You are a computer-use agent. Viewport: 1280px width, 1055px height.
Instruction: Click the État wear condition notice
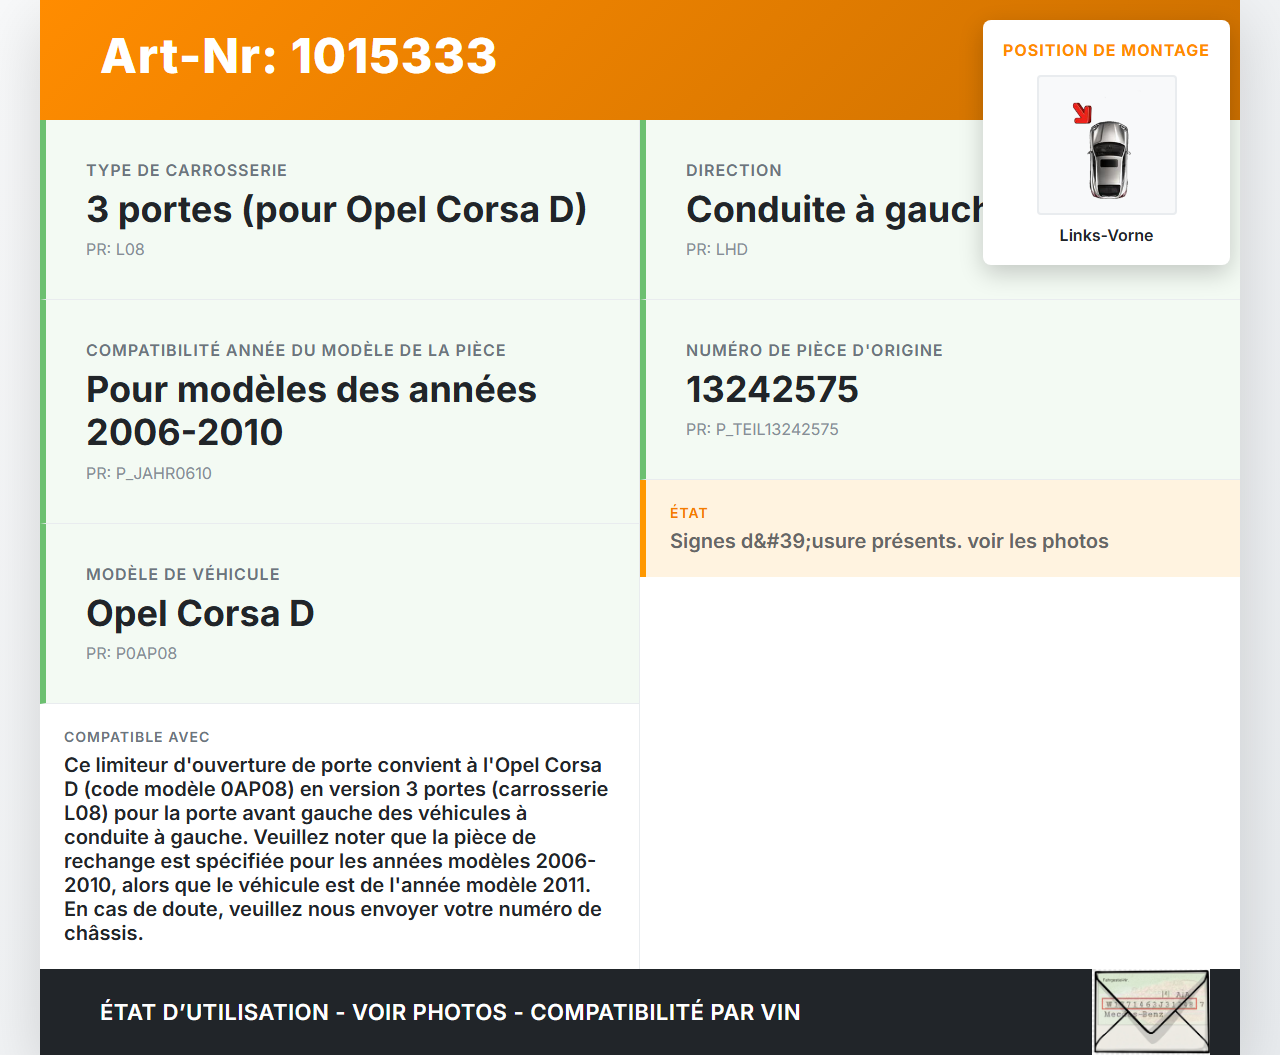888,541
